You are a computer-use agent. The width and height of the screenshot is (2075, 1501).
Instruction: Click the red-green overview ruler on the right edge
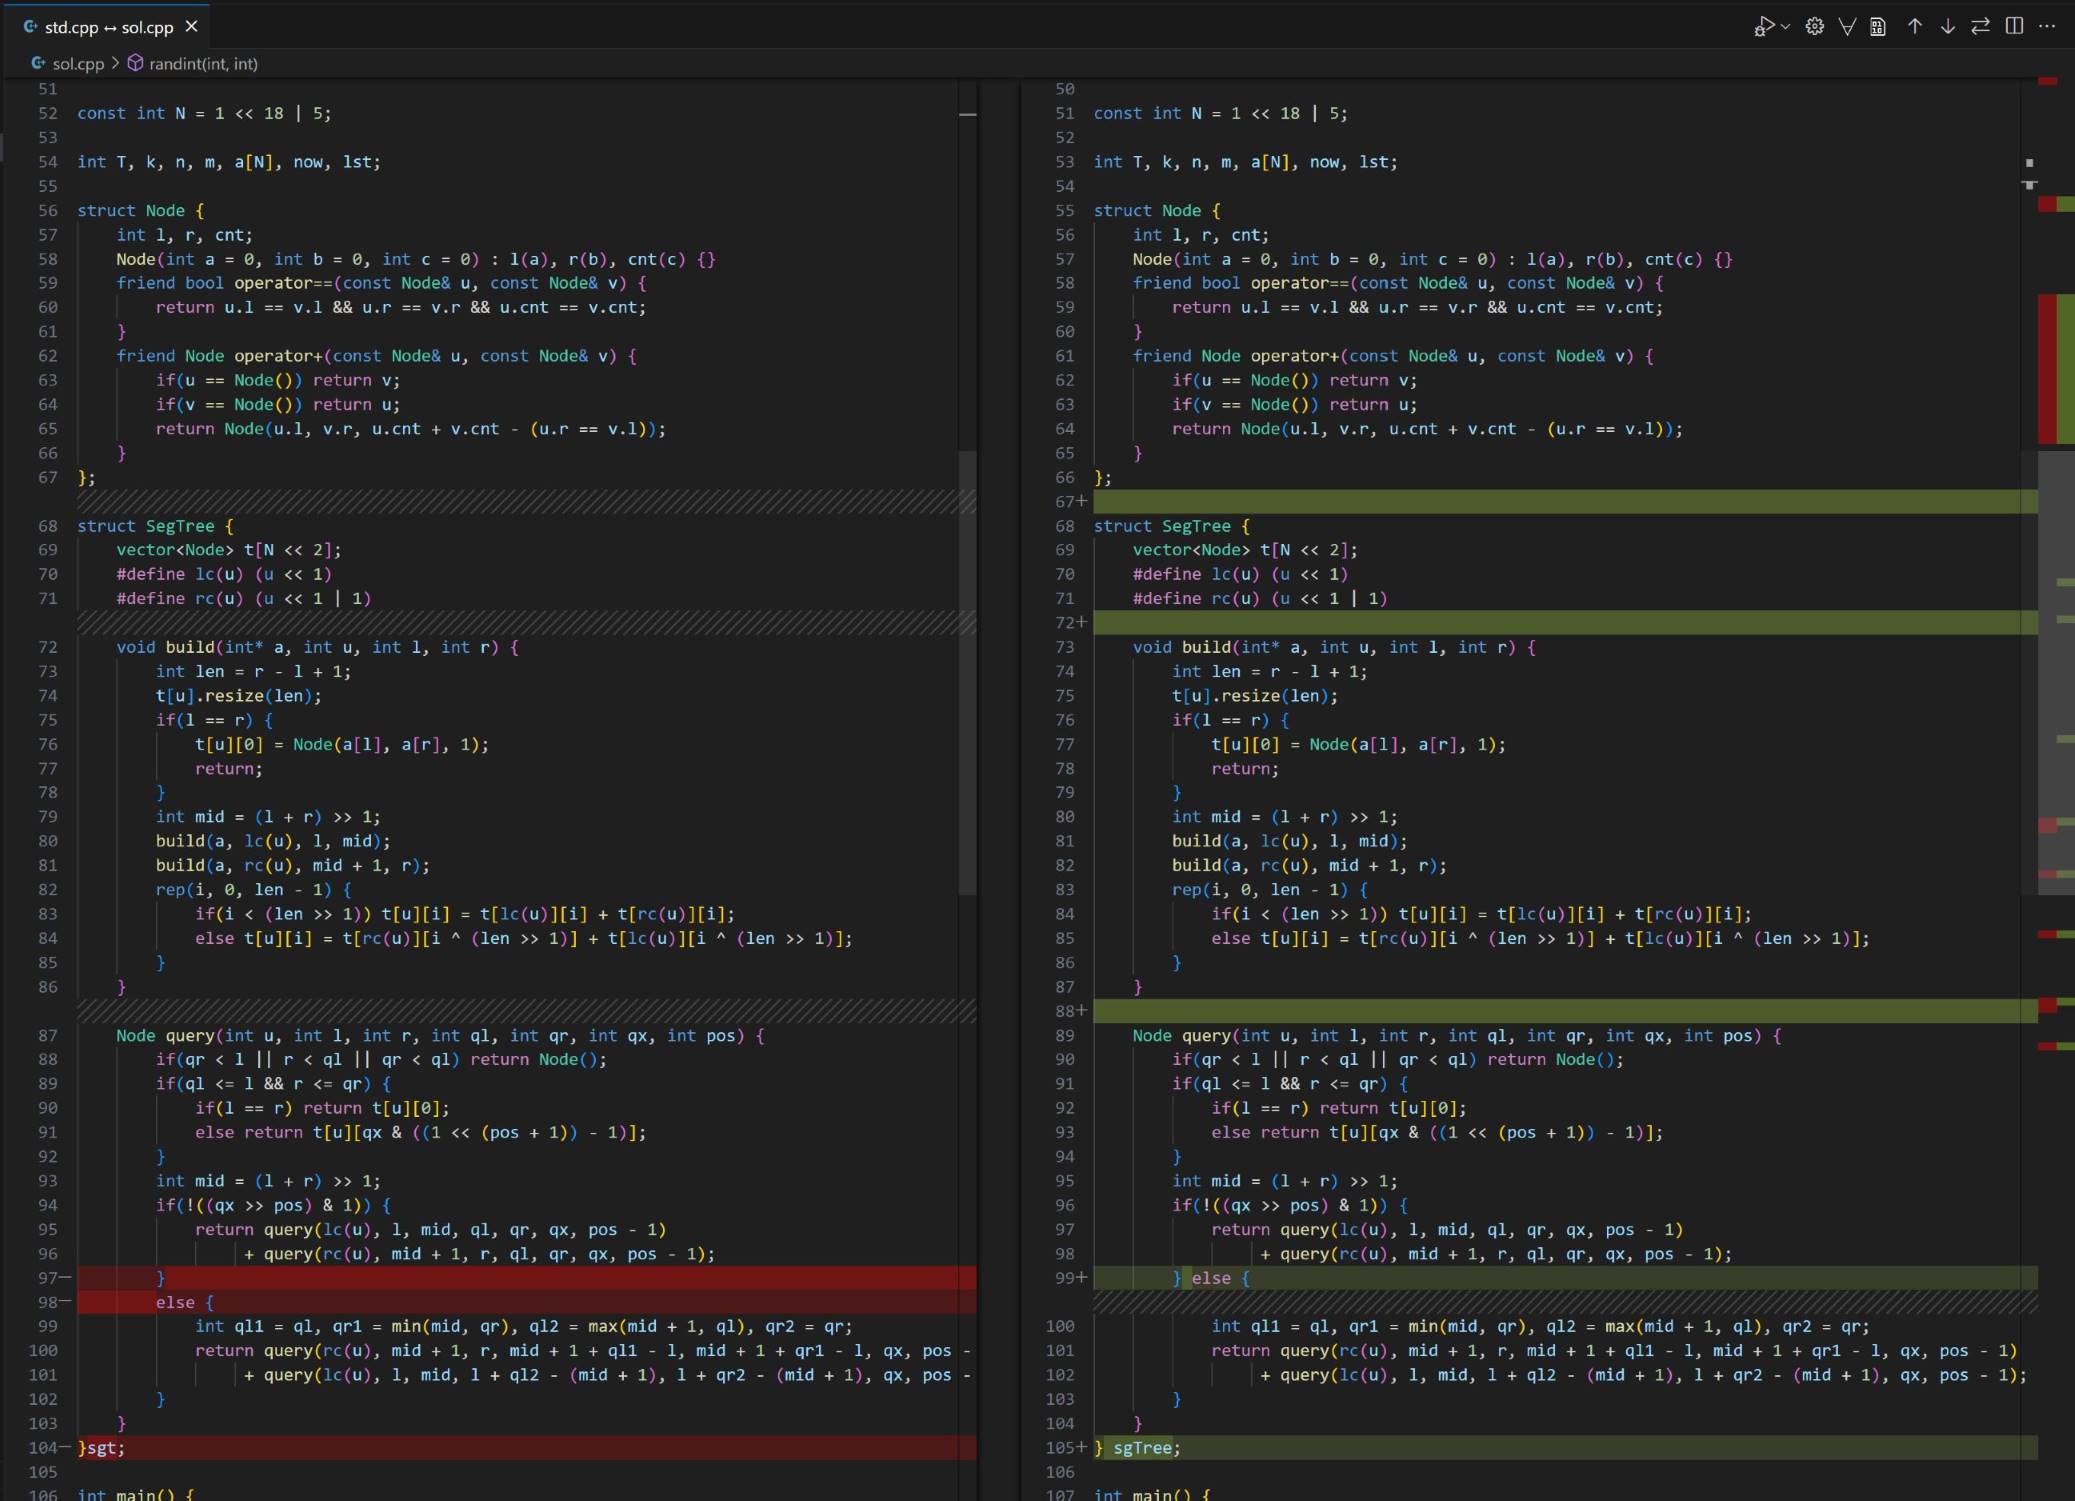pos(2056,368)
